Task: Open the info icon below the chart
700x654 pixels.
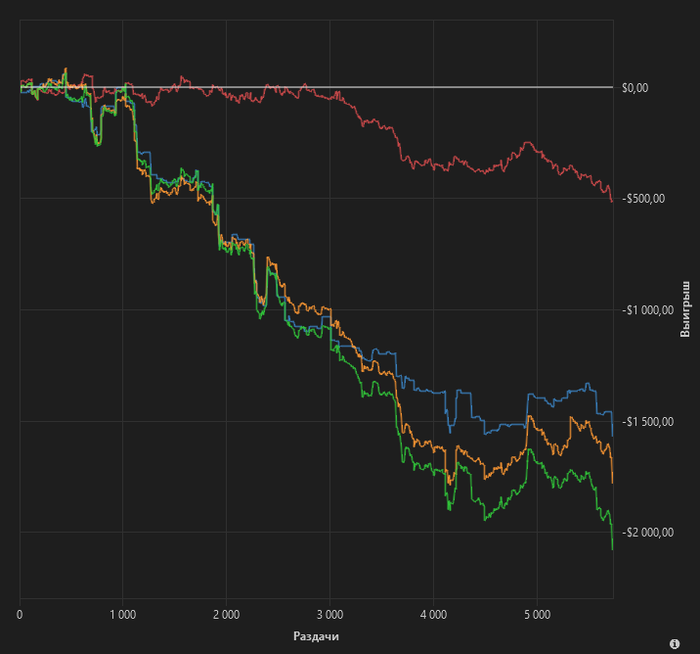Action: pos(675,644)
